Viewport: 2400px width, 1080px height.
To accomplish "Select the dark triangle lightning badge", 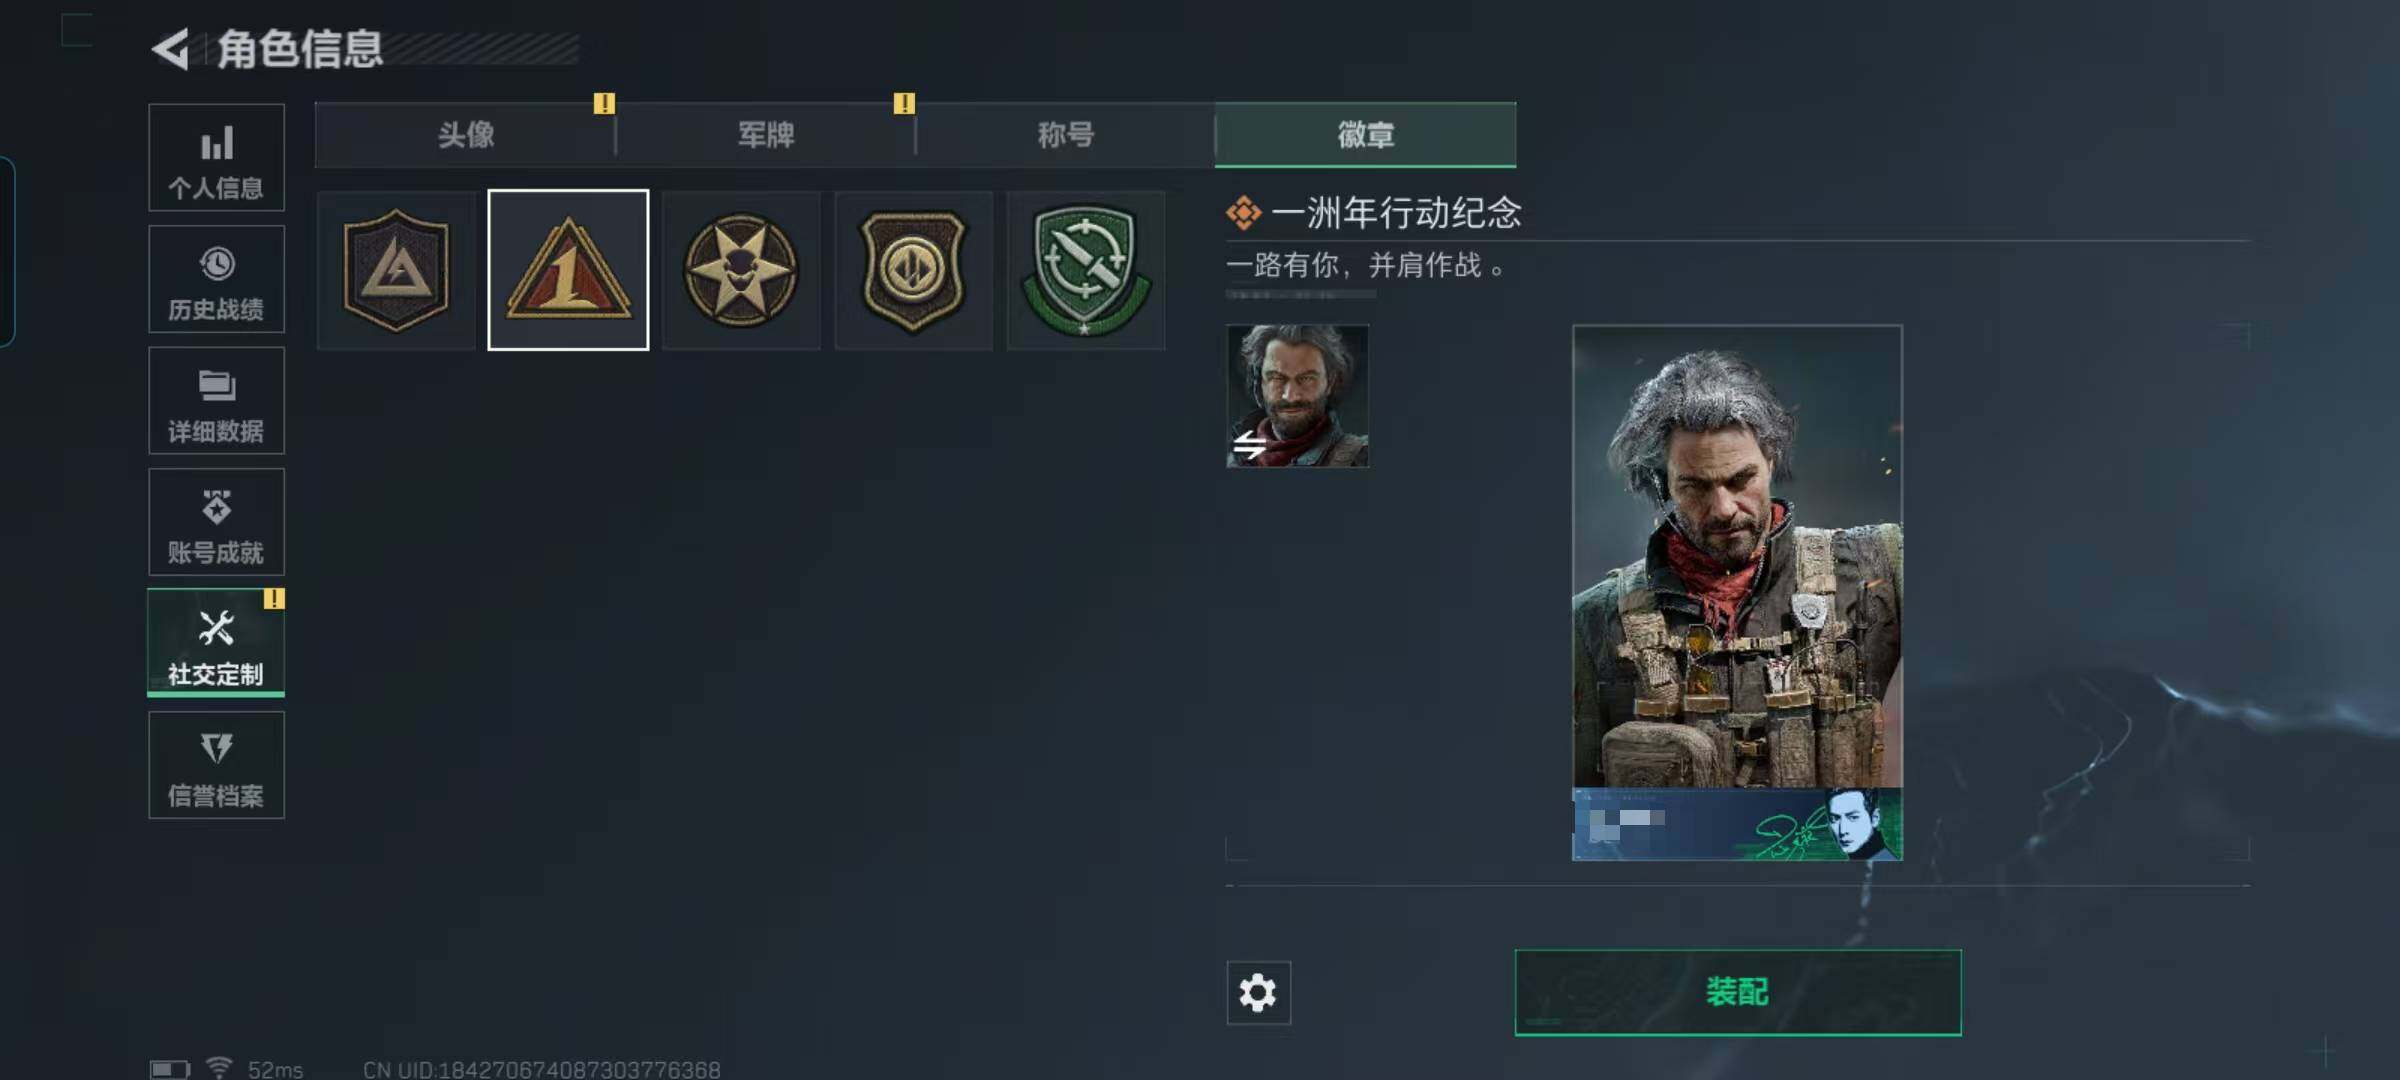I will pos(396,270).
